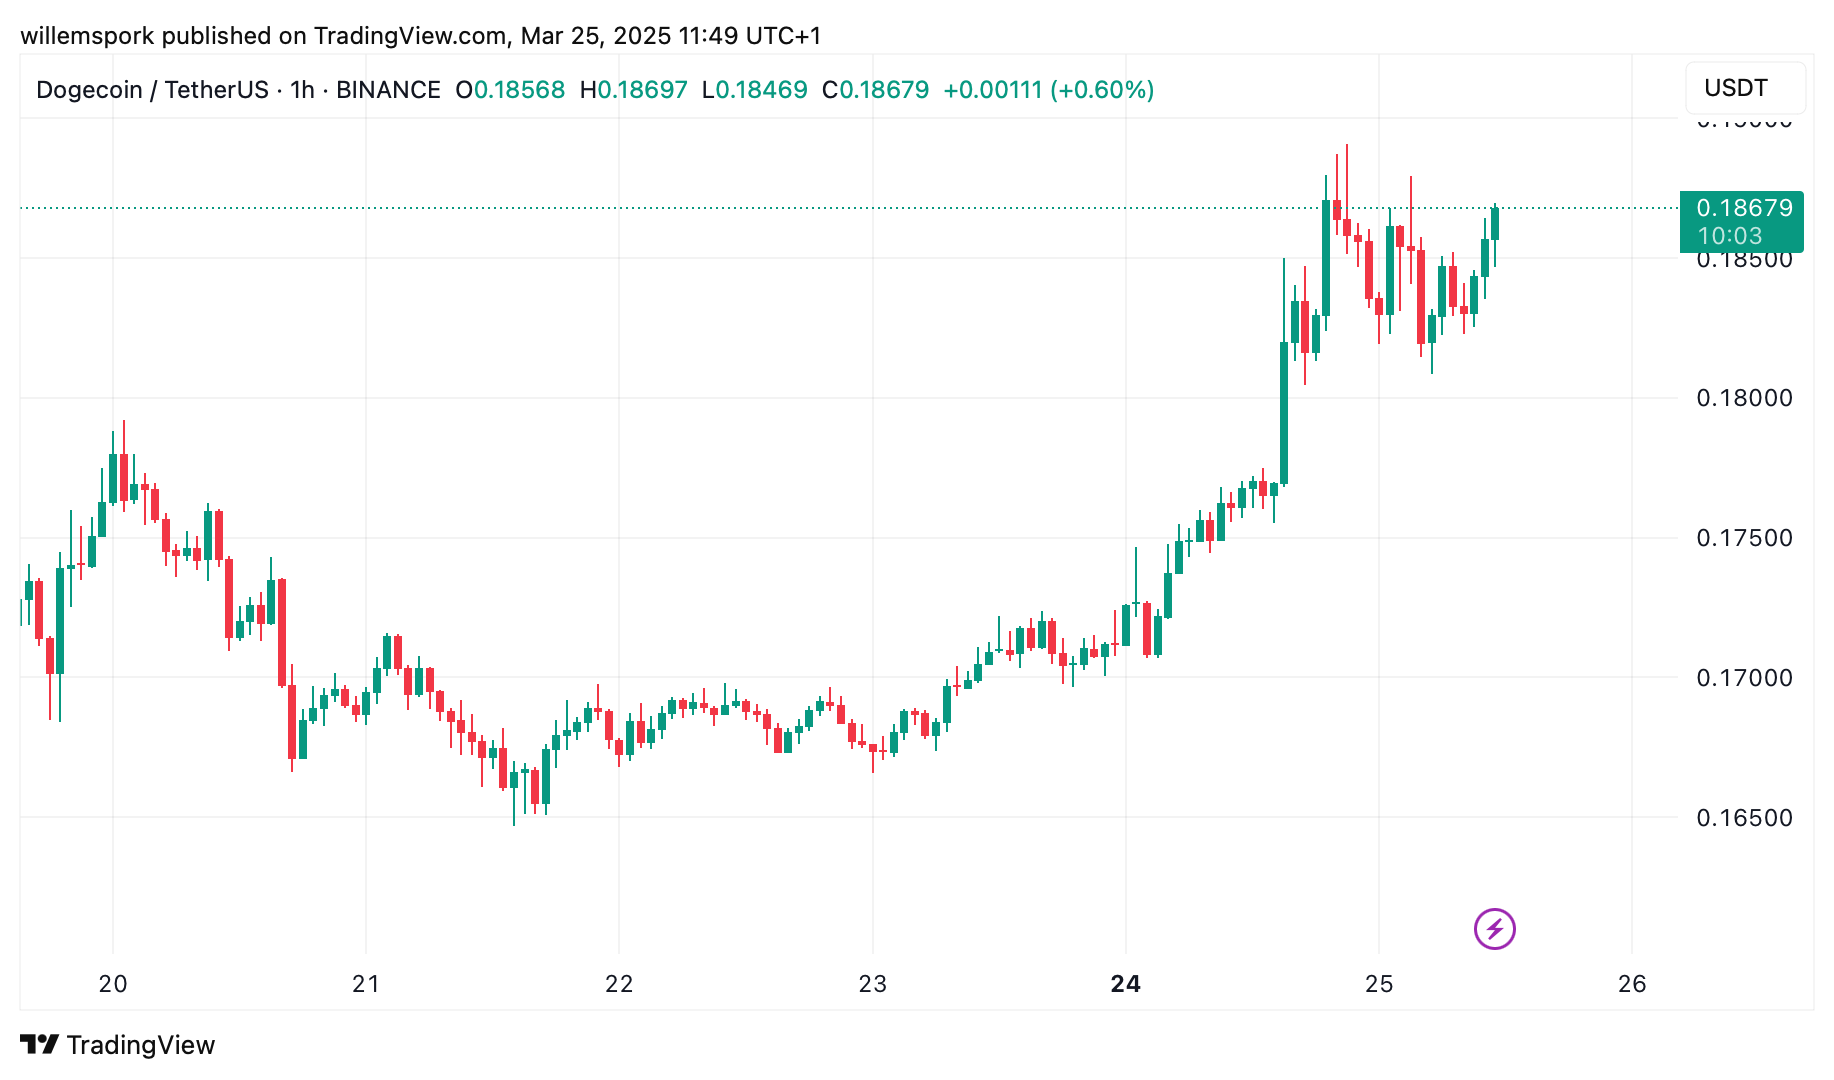Screen dimensions: 1834x1080
Task: Click the TradingView logo mark at bottom left
Action: tap(39, 1044)
